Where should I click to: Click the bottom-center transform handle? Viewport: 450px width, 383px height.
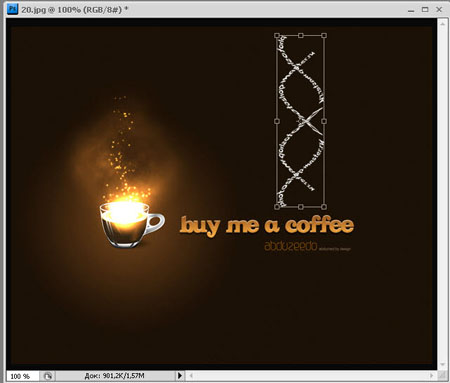point(300,207)
